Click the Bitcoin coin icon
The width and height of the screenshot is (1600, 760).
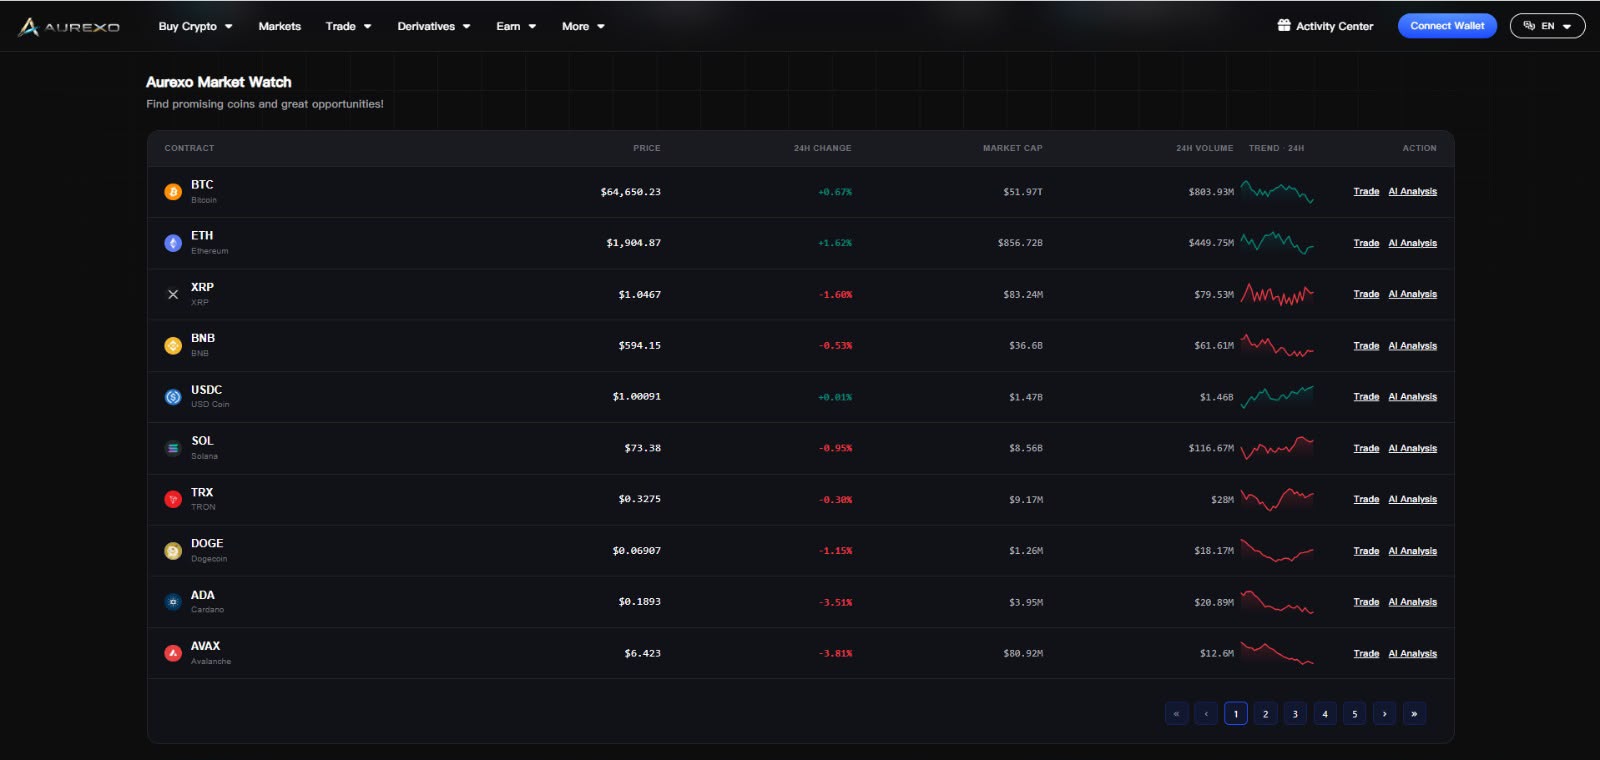tap(173, 192)
